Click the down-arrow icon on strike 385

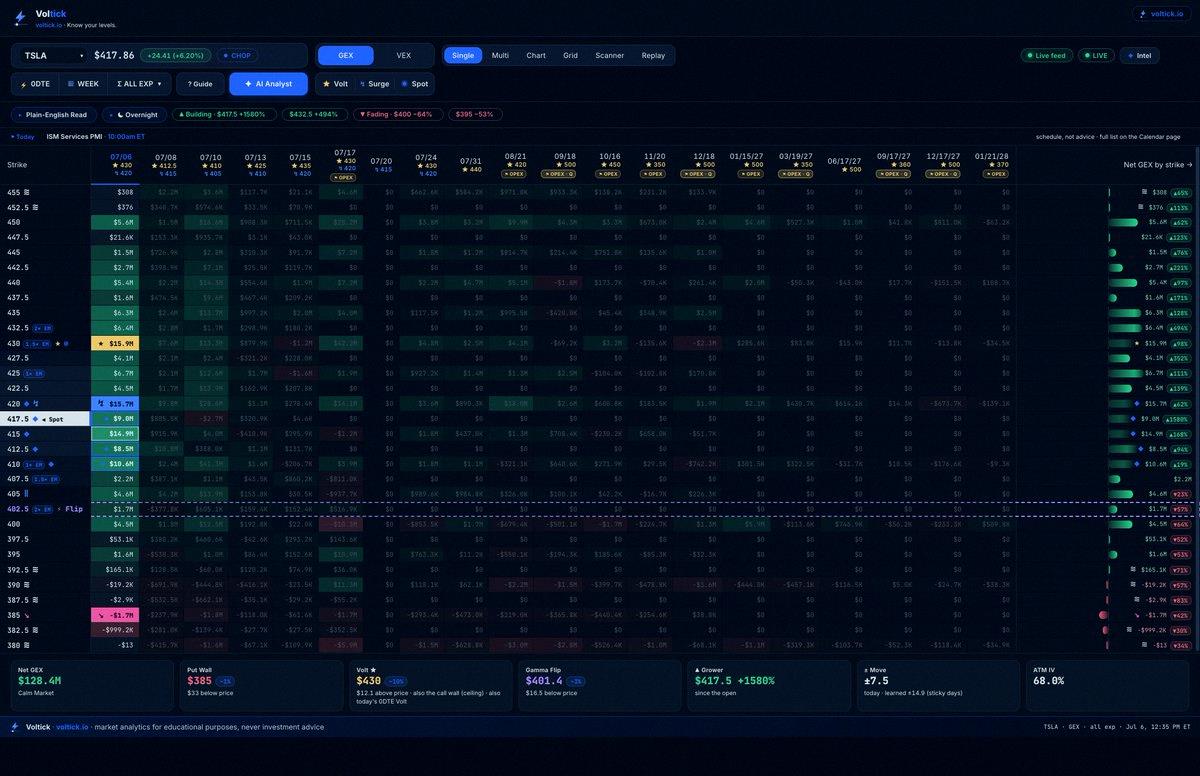tap(26, 616)
